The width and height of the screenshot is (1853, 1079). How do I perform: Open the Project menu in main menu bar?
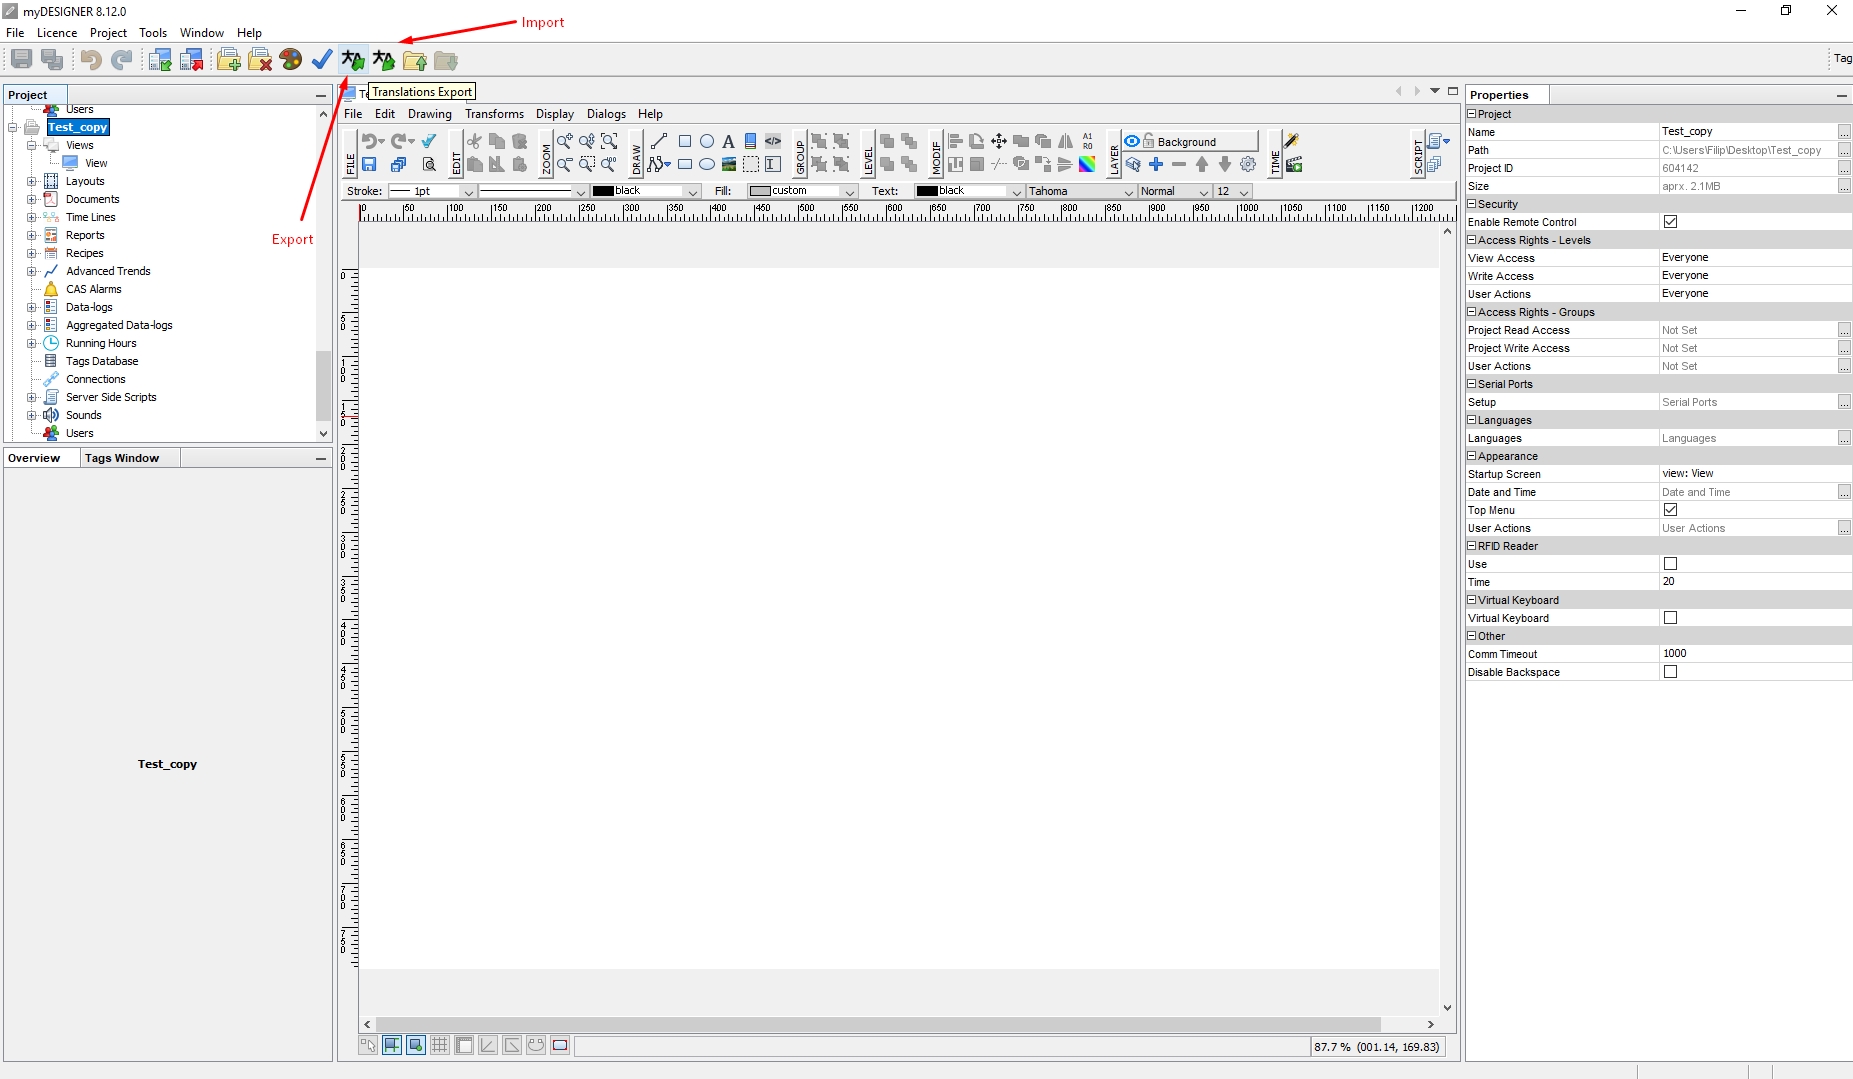tap(108, 33)
